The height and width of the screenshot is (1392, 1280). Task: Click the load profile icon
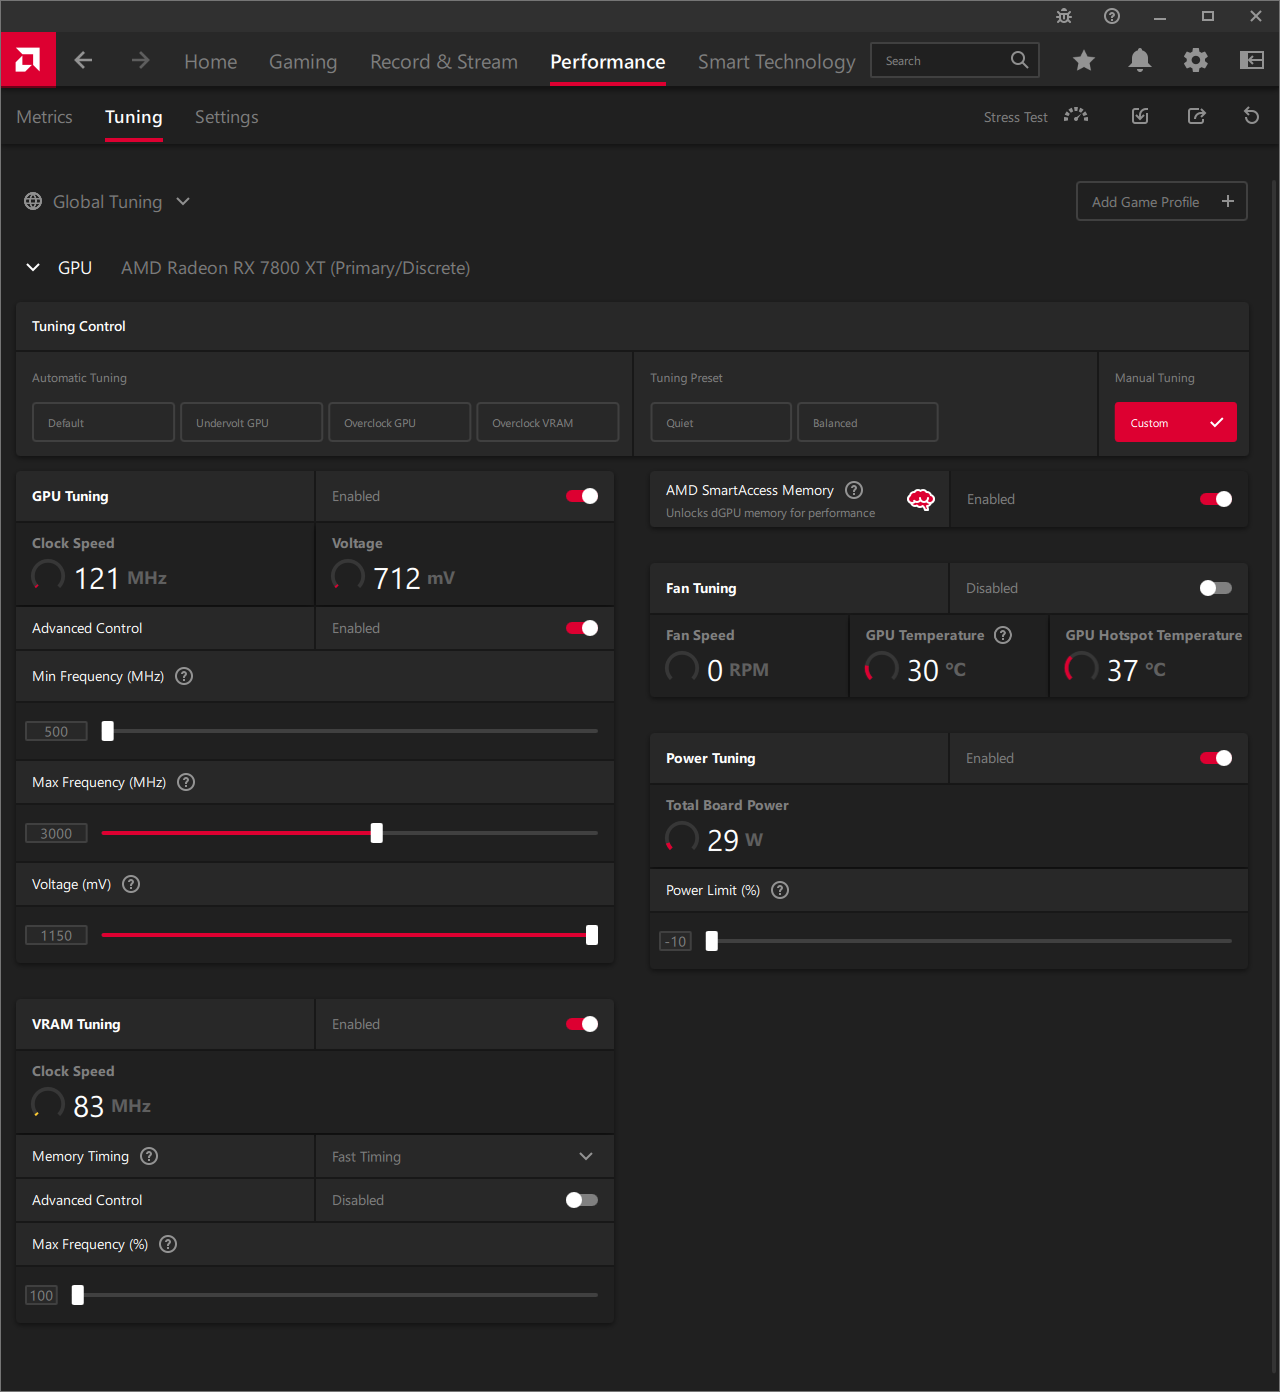tap(1140, 116)
